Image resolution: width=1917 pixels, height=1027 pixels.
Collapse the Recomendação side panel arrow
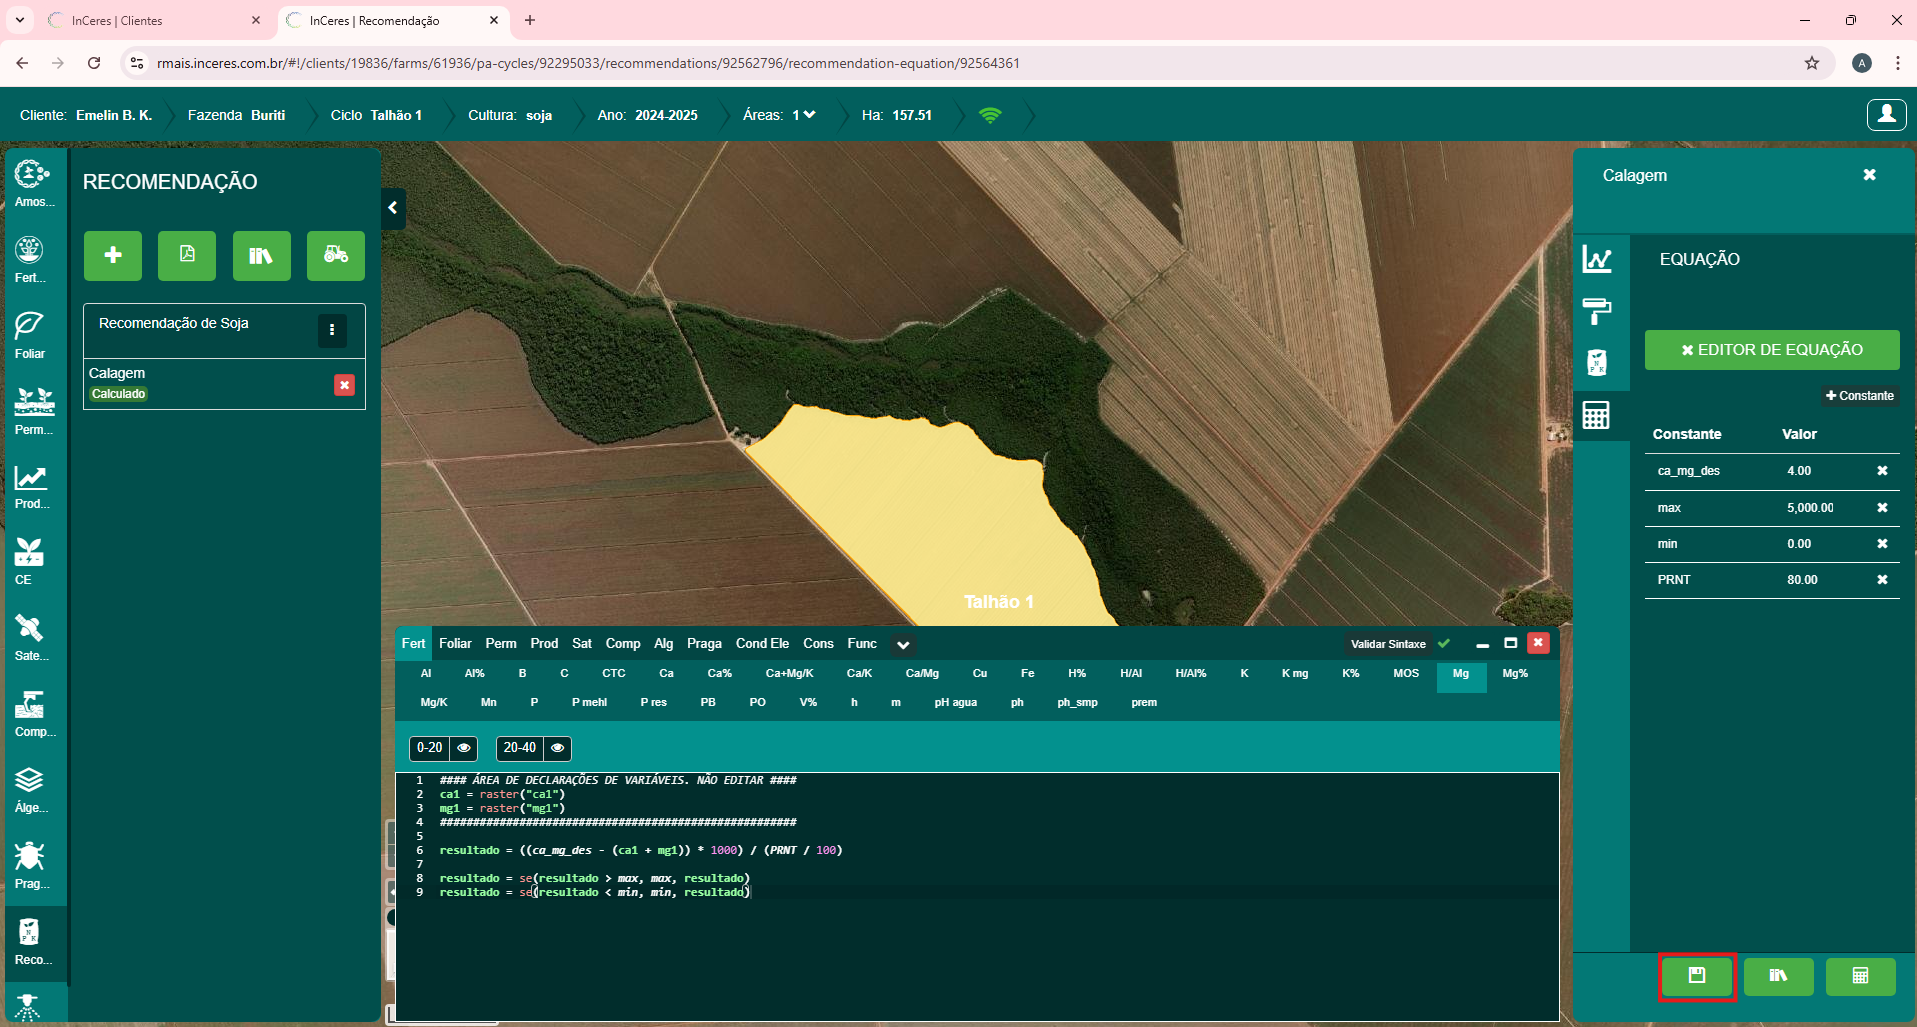click(x=393, y=208)
